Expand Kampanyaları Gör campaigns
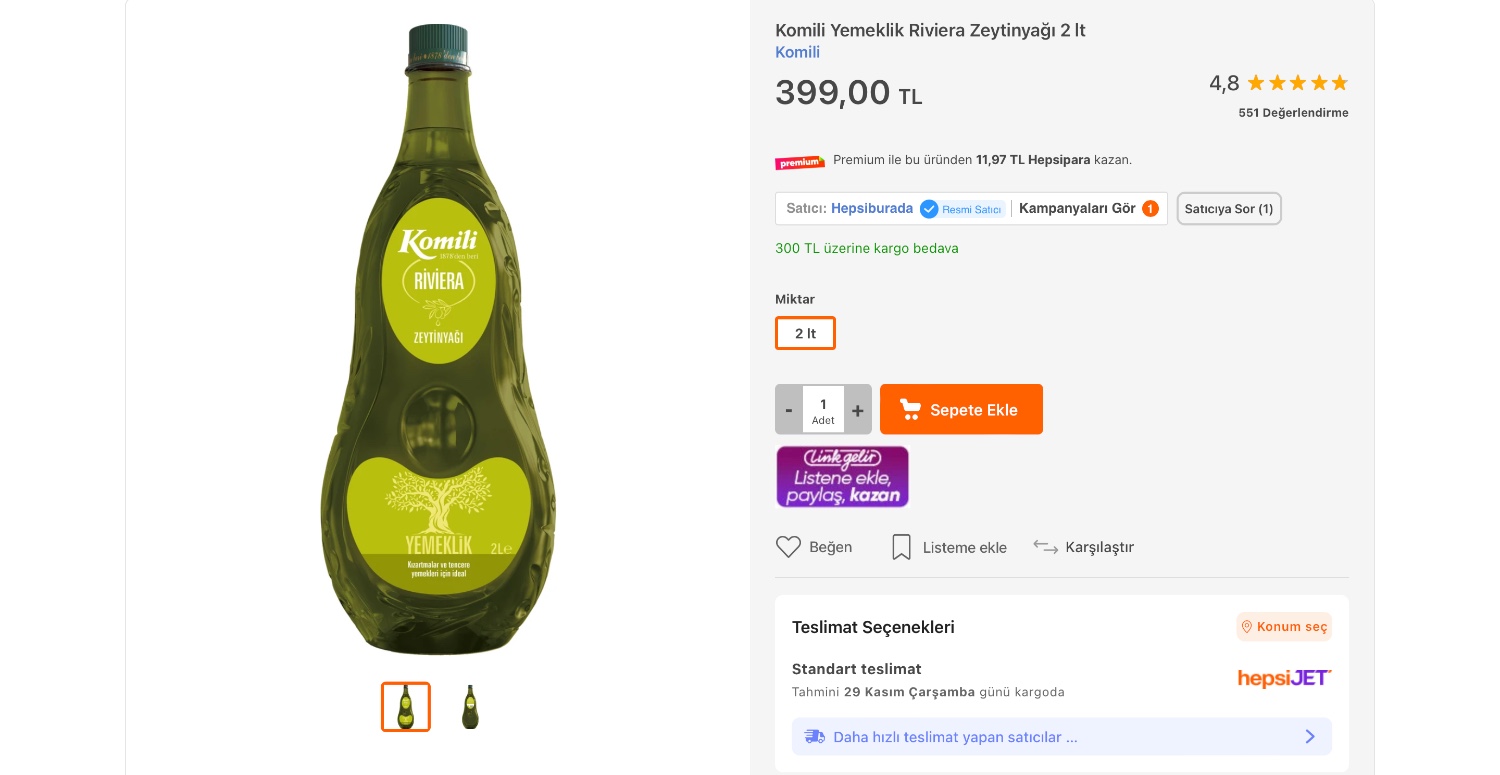This screenshot has height=775, width=1500. (1077, 208)
